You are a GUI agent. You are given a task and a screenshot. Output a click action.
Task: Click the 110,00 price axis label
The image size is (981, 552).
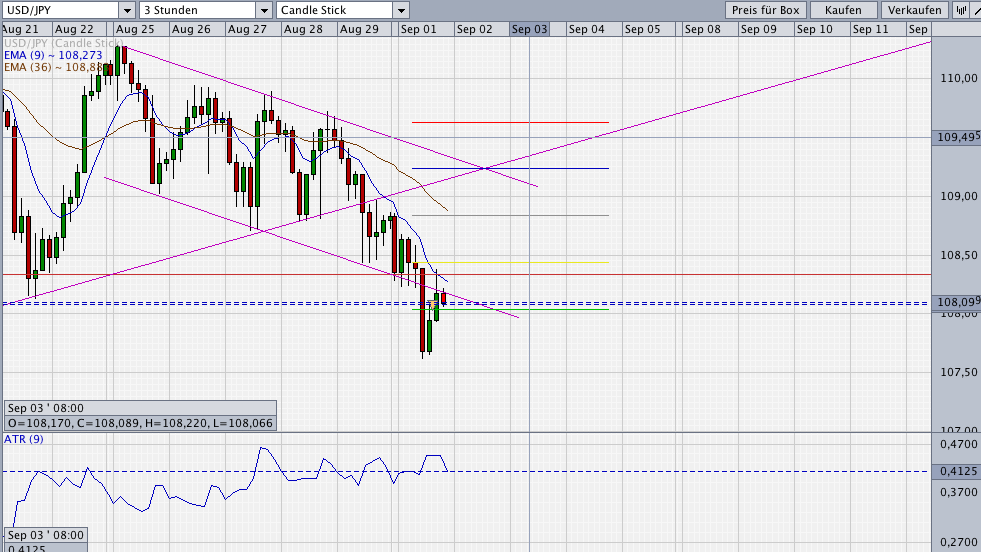(958, 78)
